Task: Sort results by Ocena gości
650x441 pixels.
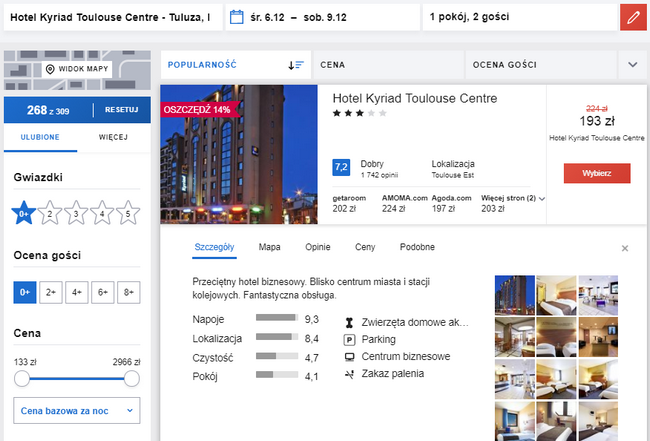Action: click(x=541, y=65)
